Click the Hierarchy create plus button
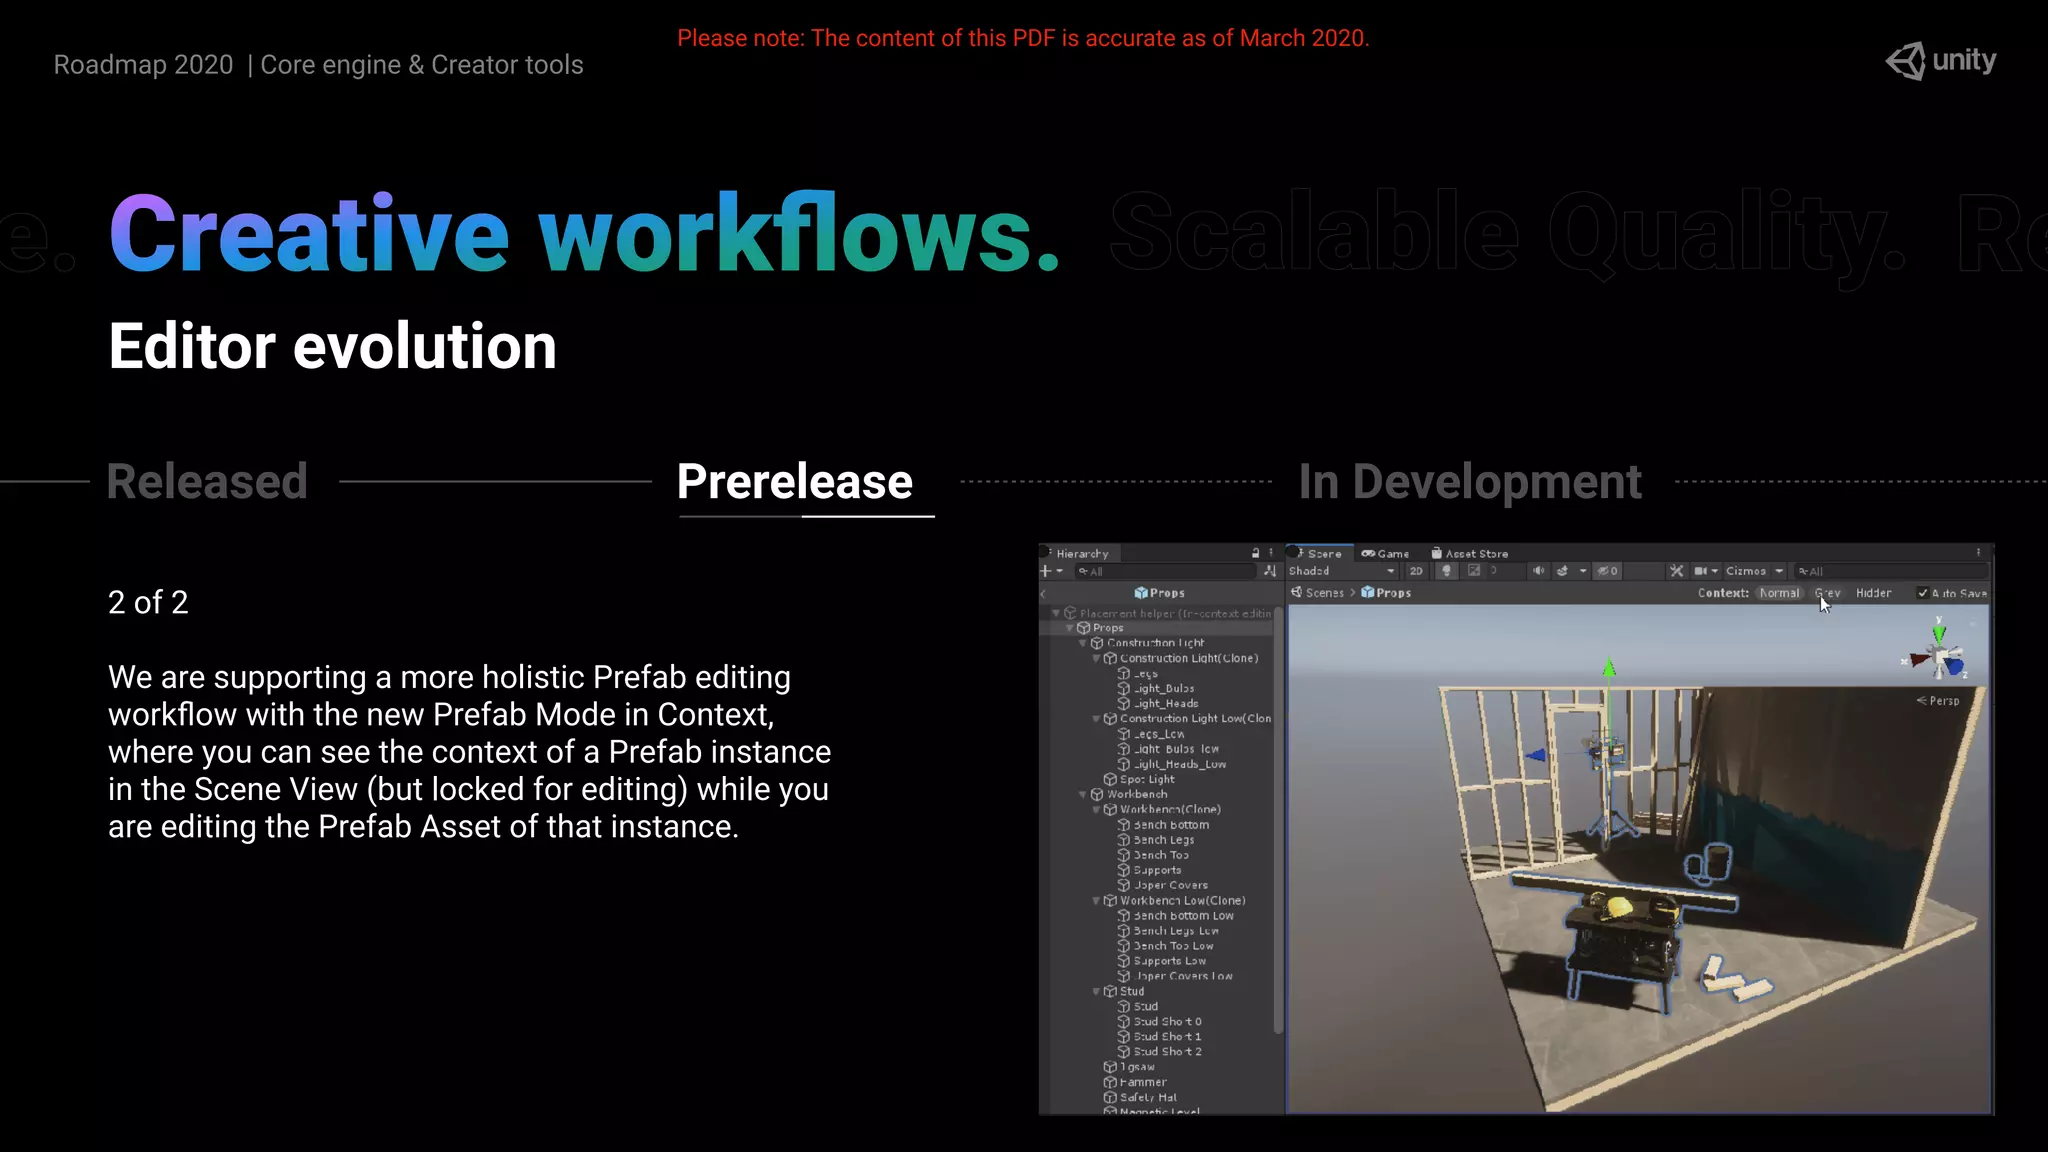The width and height of the screenshot is (2048, 1152). click(x=1046, y=571)
